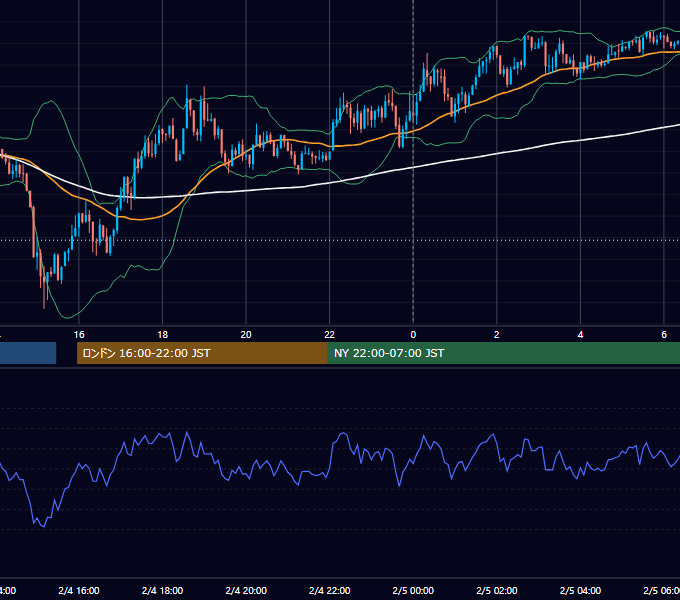The width and height of the screenshot is (680, 600).
Task: Click the 2/4 16:00 label under oscillator
Action: click(x=79, y=590)
